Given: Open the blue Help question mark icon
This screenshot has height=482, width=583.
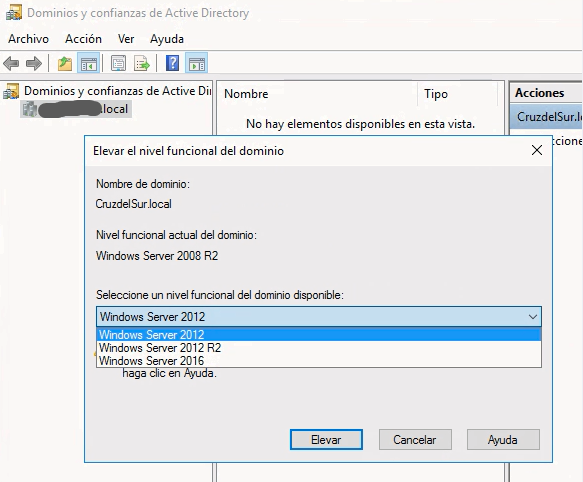Looking at the screenshot, I should [173, 63].
